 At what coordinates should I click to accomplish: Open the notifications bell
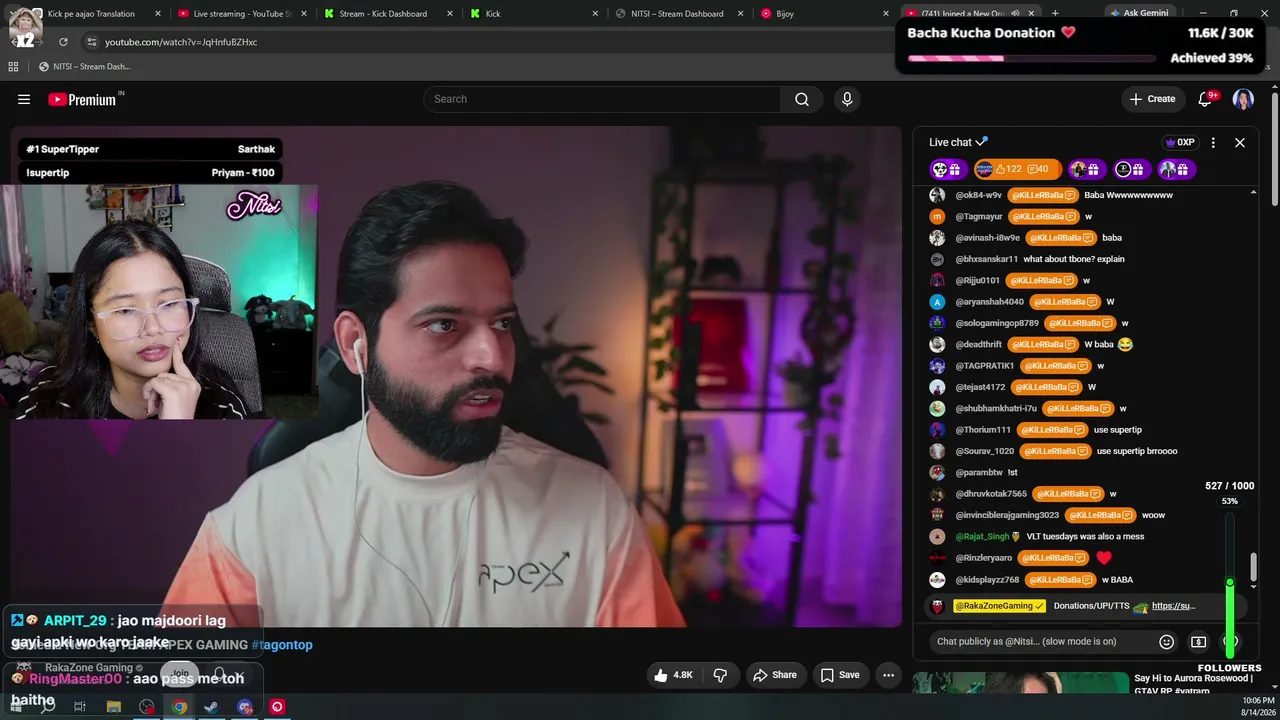[1206, 99]
